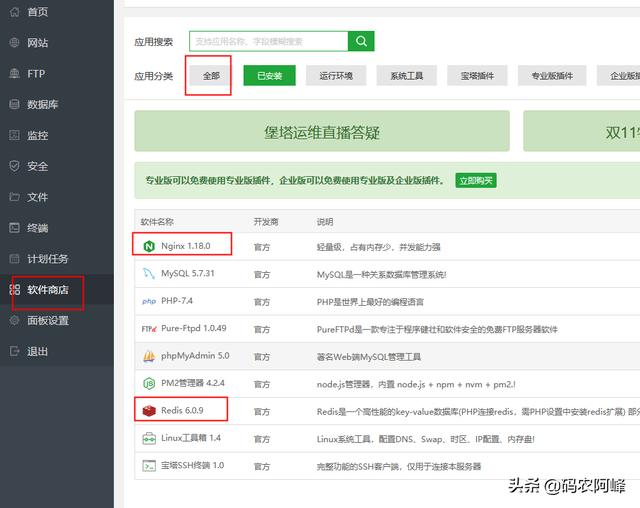The width and height of the screenshot is (640, 508).
Task: Click the PM2管理器 4.2.4 name
Action: [x=193, y=383]
